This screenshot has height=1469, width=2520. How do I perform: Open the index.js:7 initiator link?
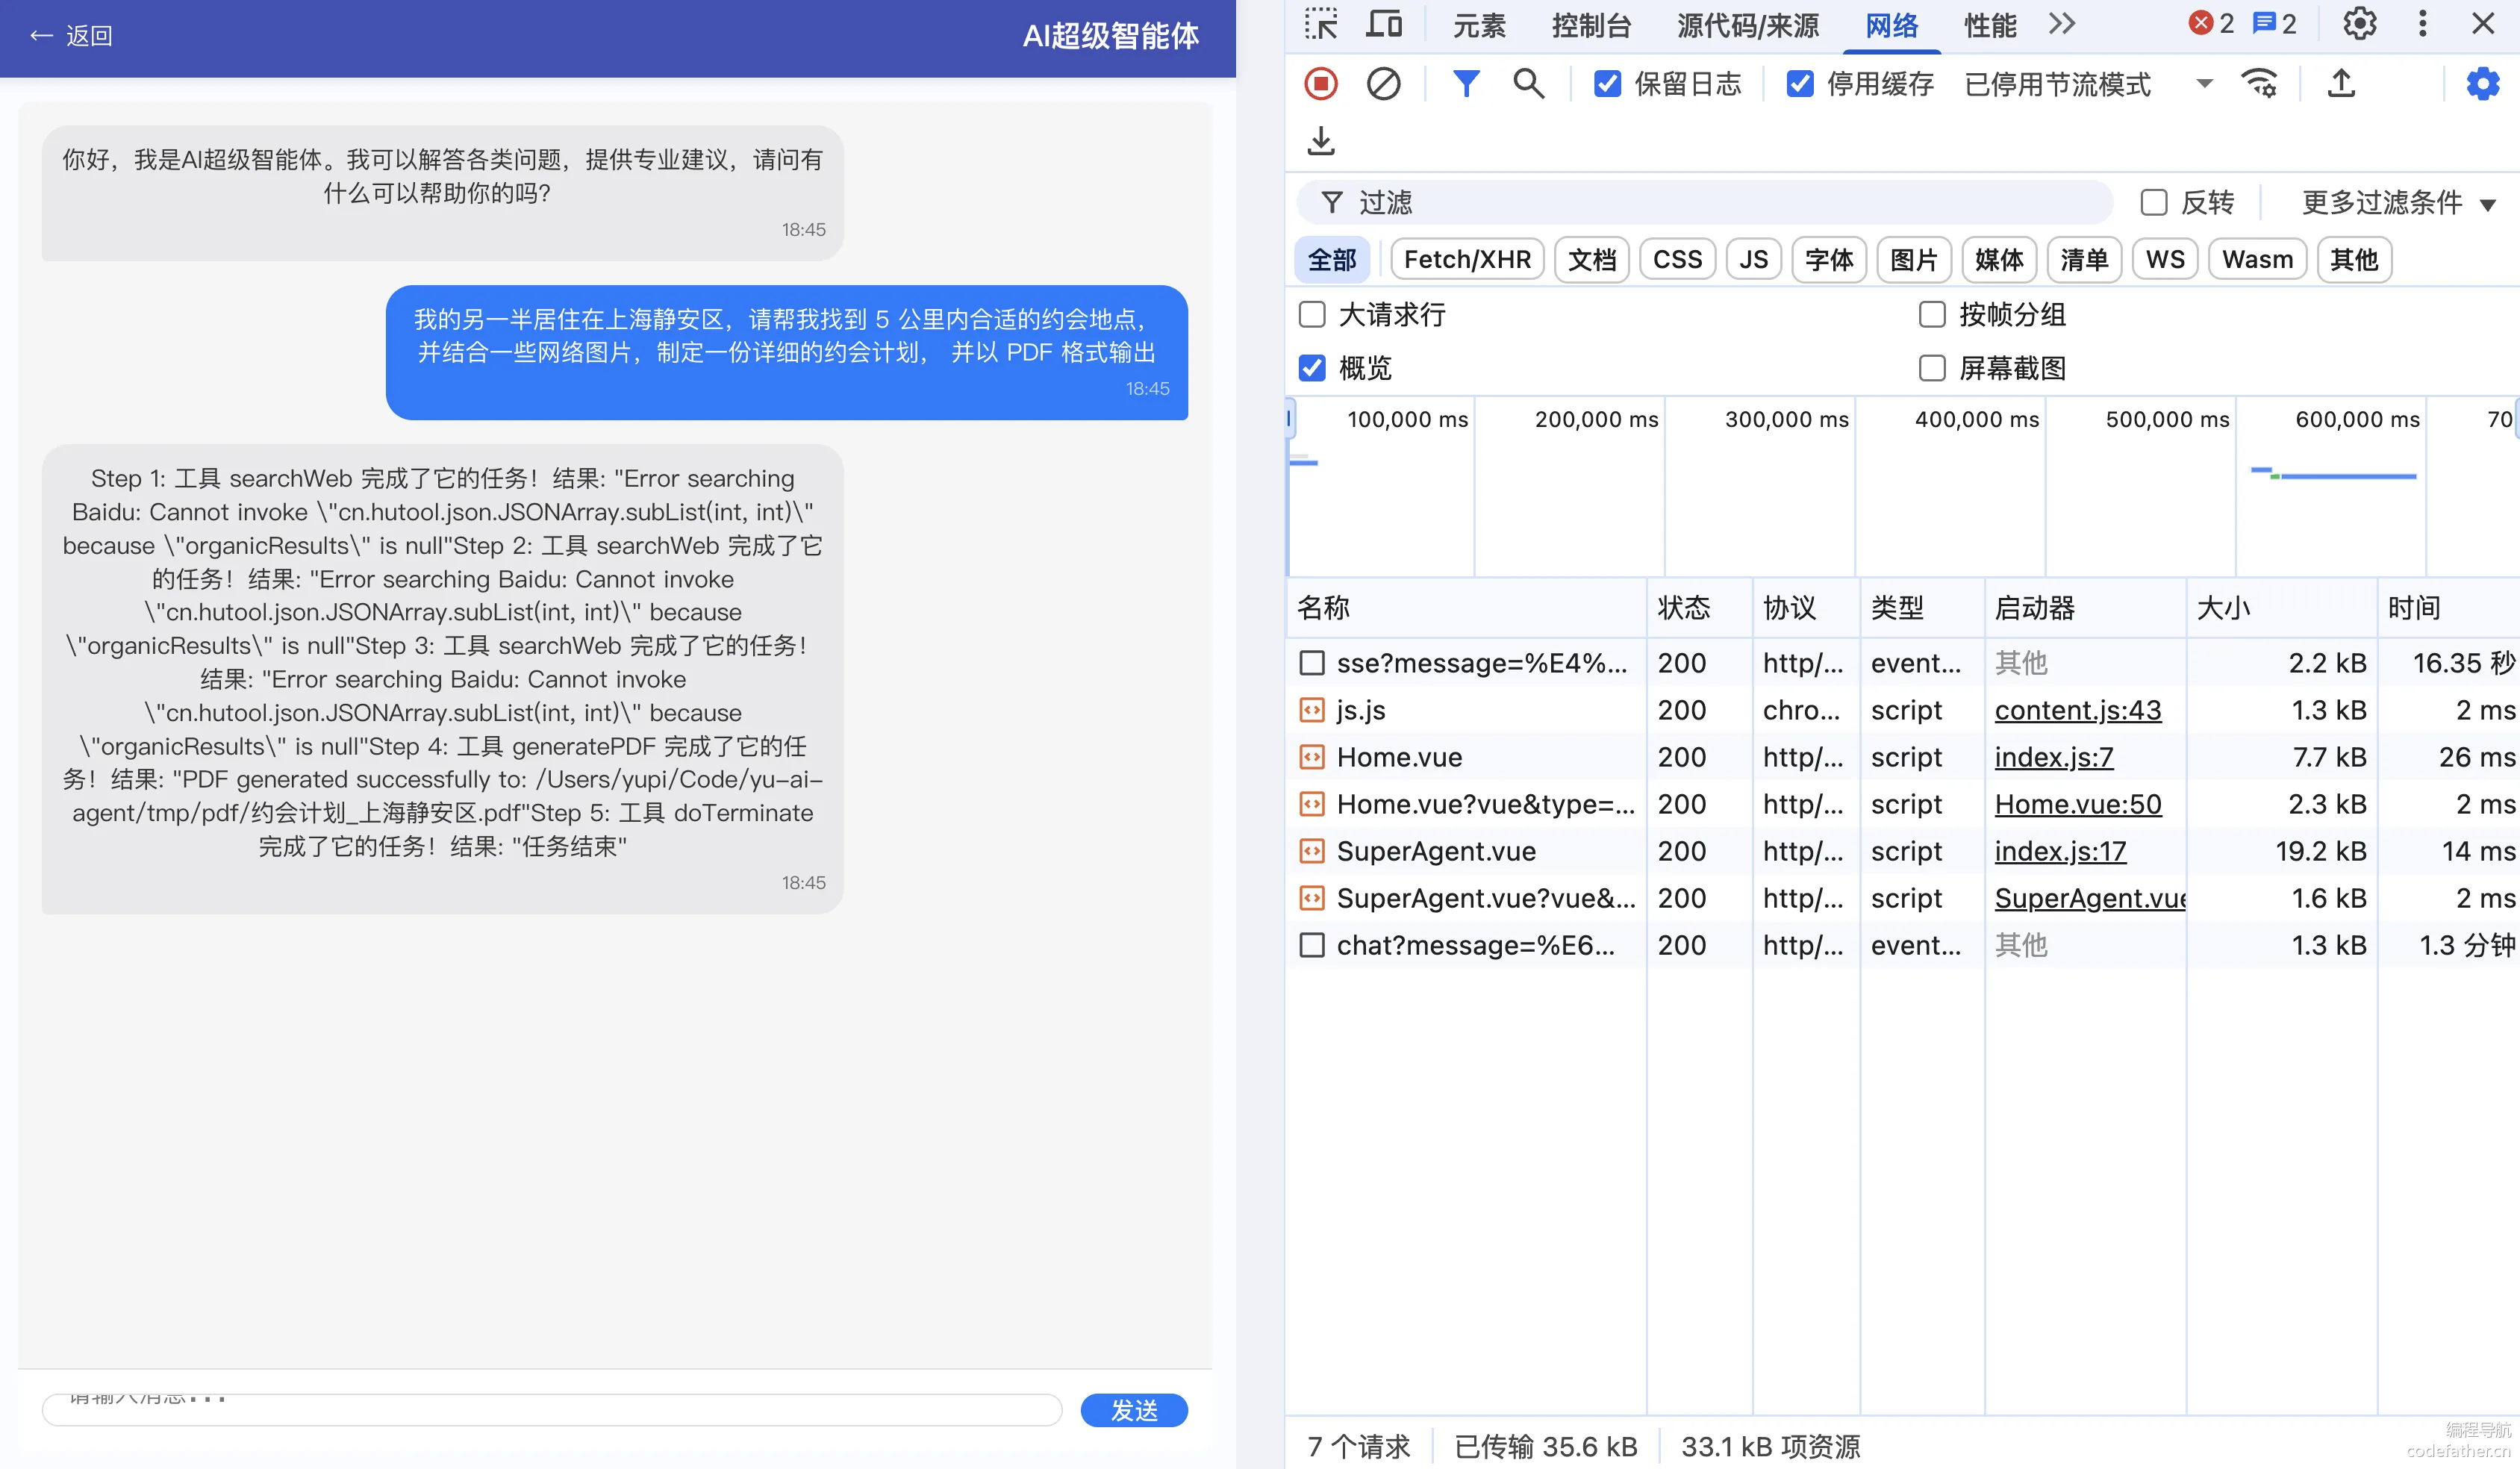coord(2054,757)
